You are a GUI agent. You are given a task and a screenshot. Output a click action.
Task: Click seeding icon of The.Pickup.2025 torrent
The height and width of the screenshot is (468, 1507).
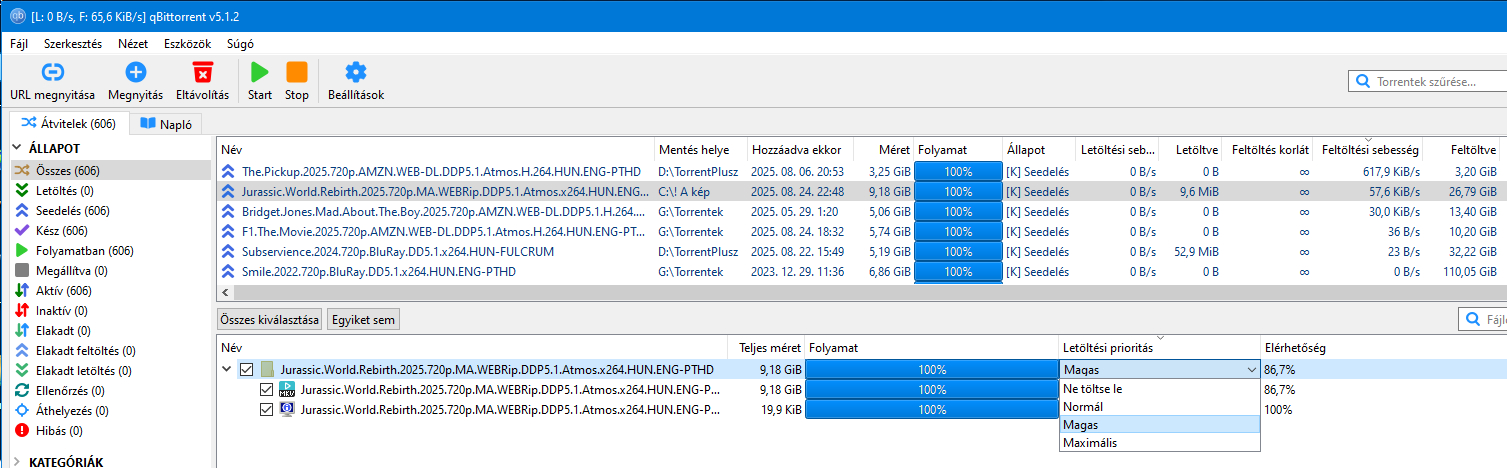tap(228, 171)
